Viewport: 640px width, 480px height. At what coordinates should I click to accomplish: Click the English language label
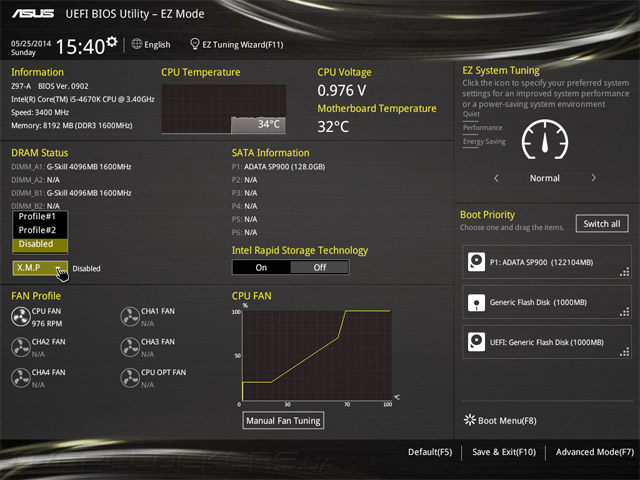point(157,44)
